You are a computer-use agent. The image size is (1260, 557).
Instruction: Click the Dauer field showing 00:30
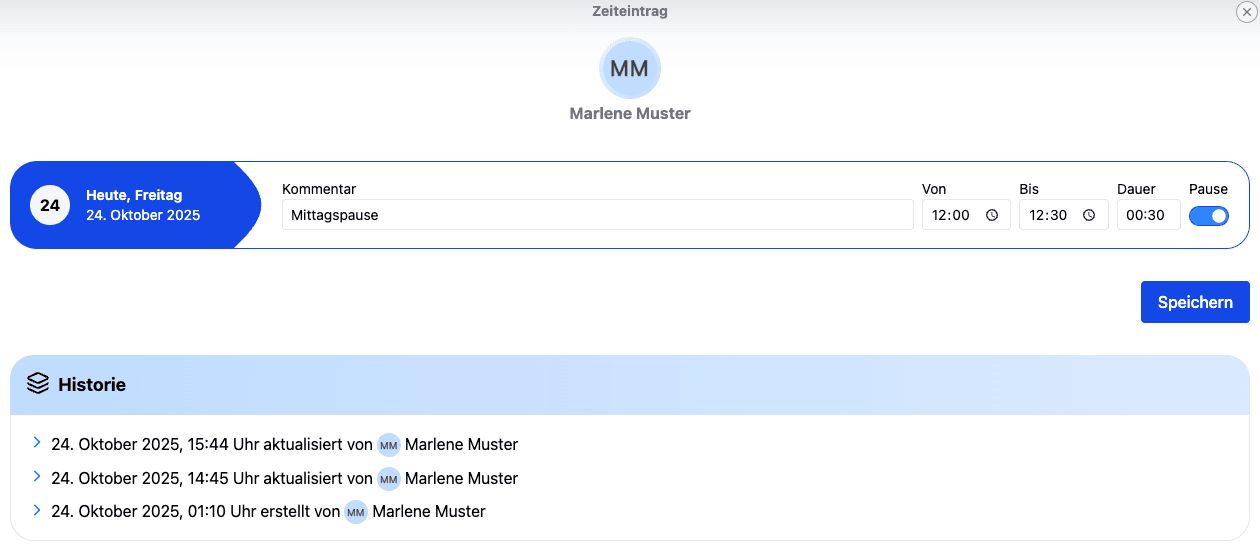coord(1147,215)
